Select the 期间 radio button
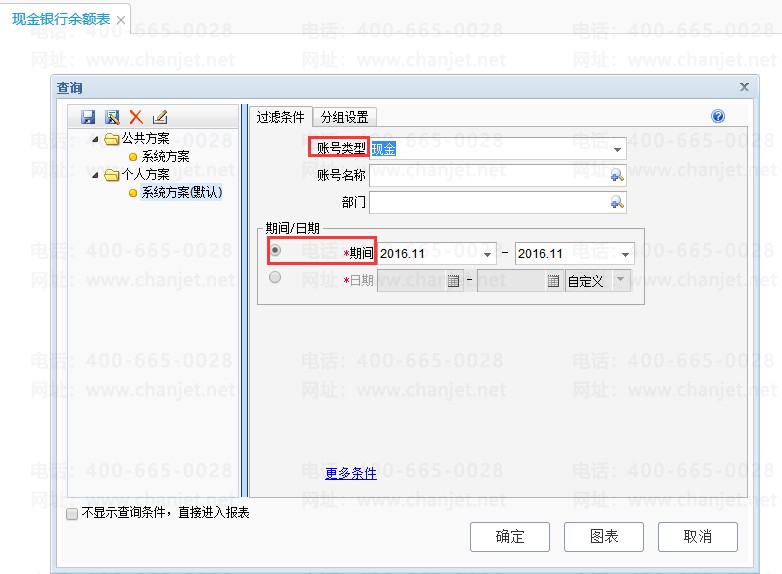 click(275, 249)
